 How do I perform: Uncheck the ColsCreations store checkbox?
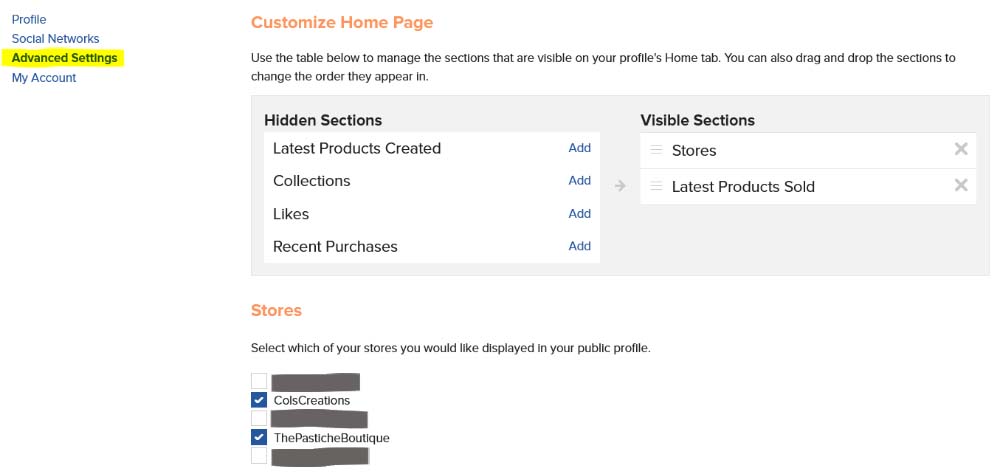coord(259,400)
